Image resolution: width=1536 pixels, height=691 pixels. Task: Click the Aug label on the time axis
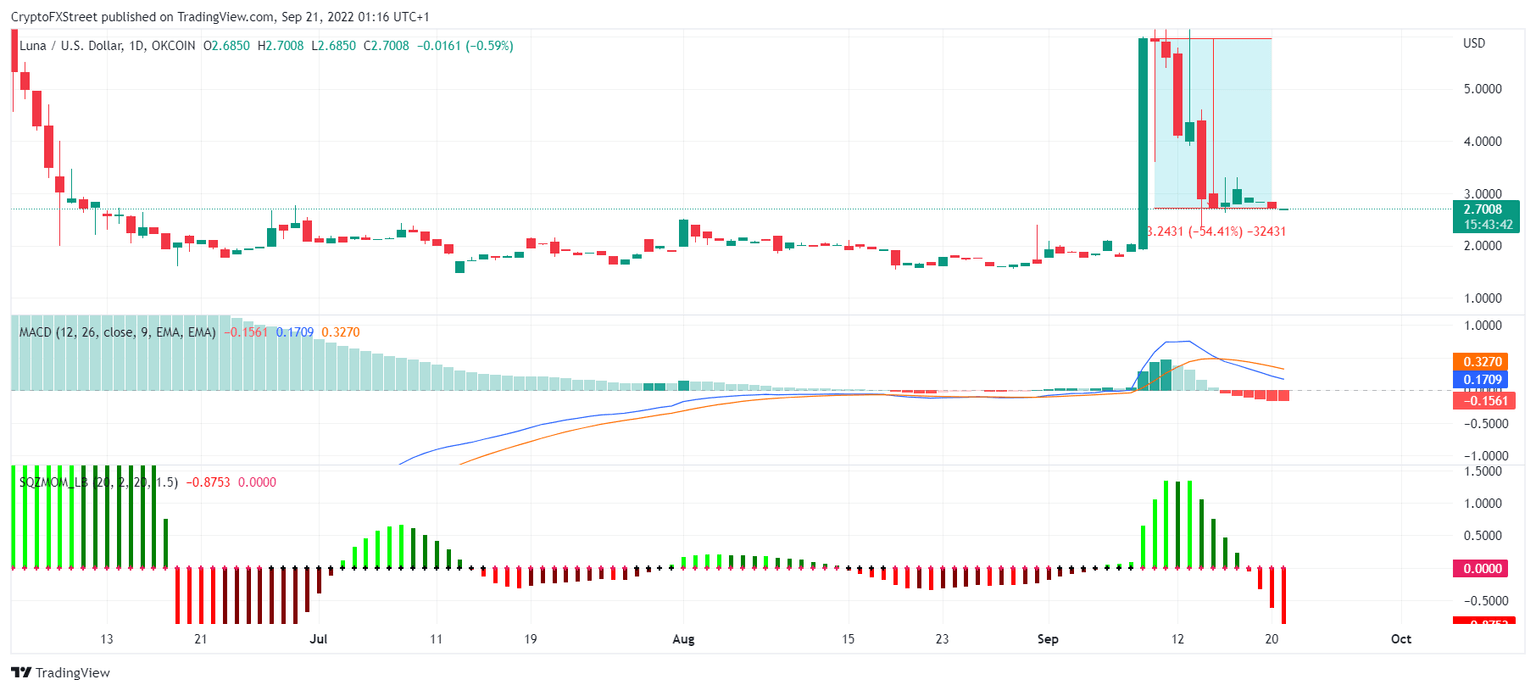684,639
